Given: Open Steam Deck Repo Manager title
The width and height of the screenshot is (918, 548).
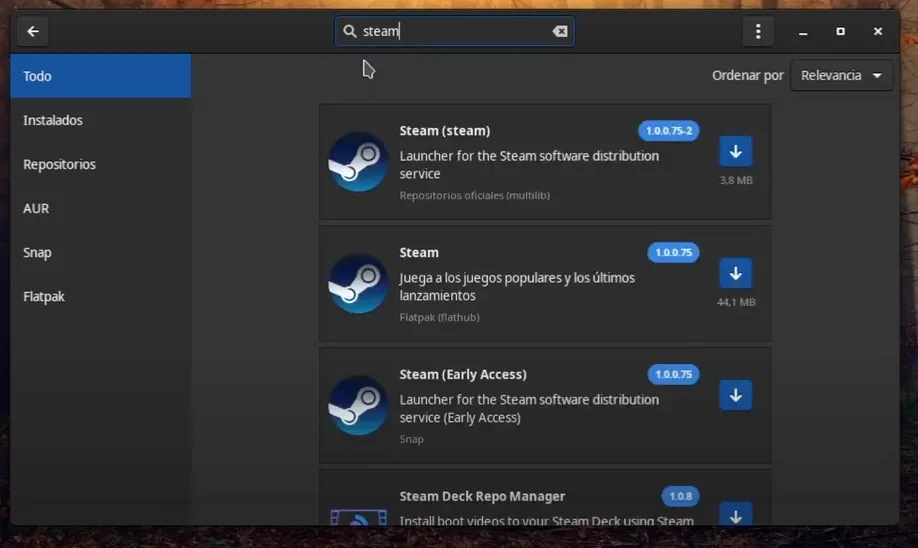Looking at the screenshot, I should pos(482,496).
